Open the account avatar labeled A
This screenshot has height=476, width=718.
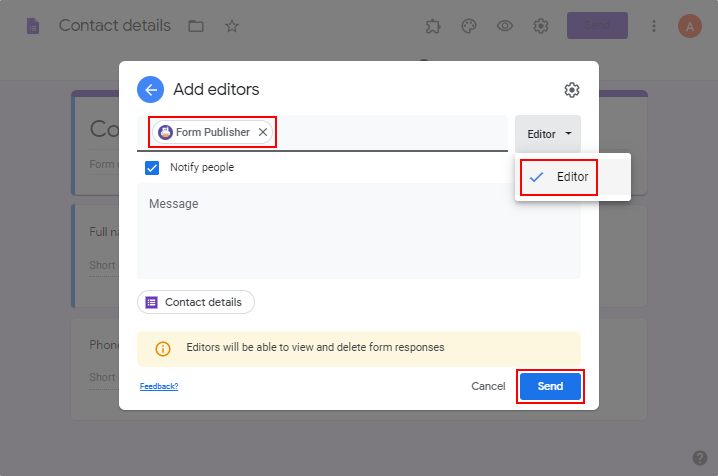coord(690,26)
